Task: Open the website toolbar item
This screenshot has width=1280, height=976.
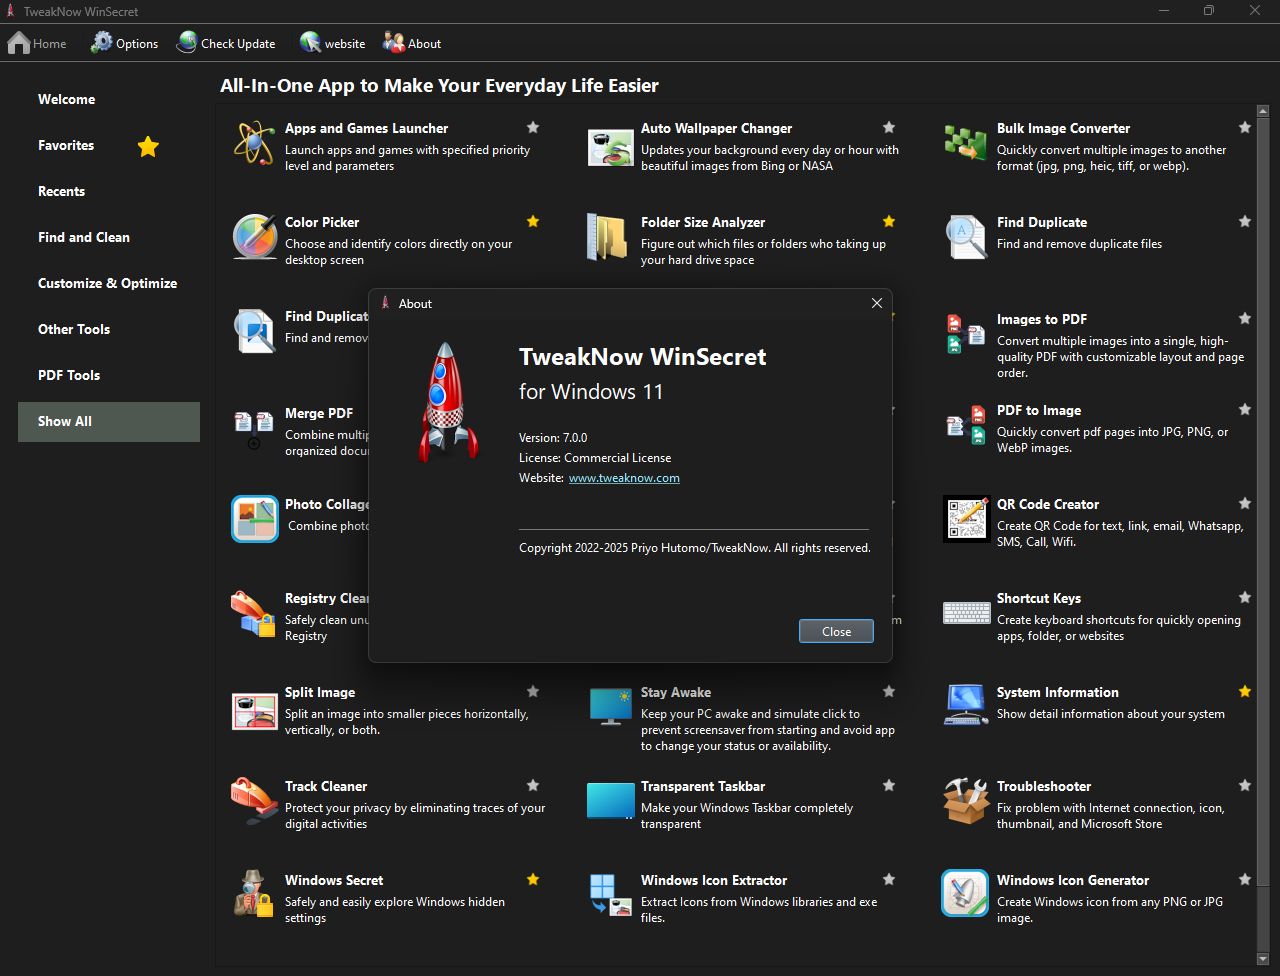Action: (x=333, y=43)
